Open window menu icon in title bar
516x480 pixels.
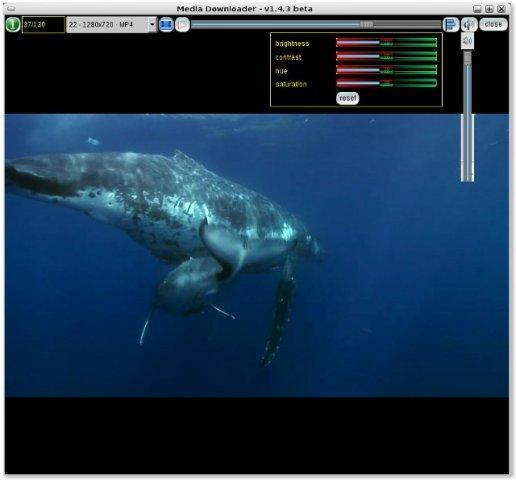(11, 8)
